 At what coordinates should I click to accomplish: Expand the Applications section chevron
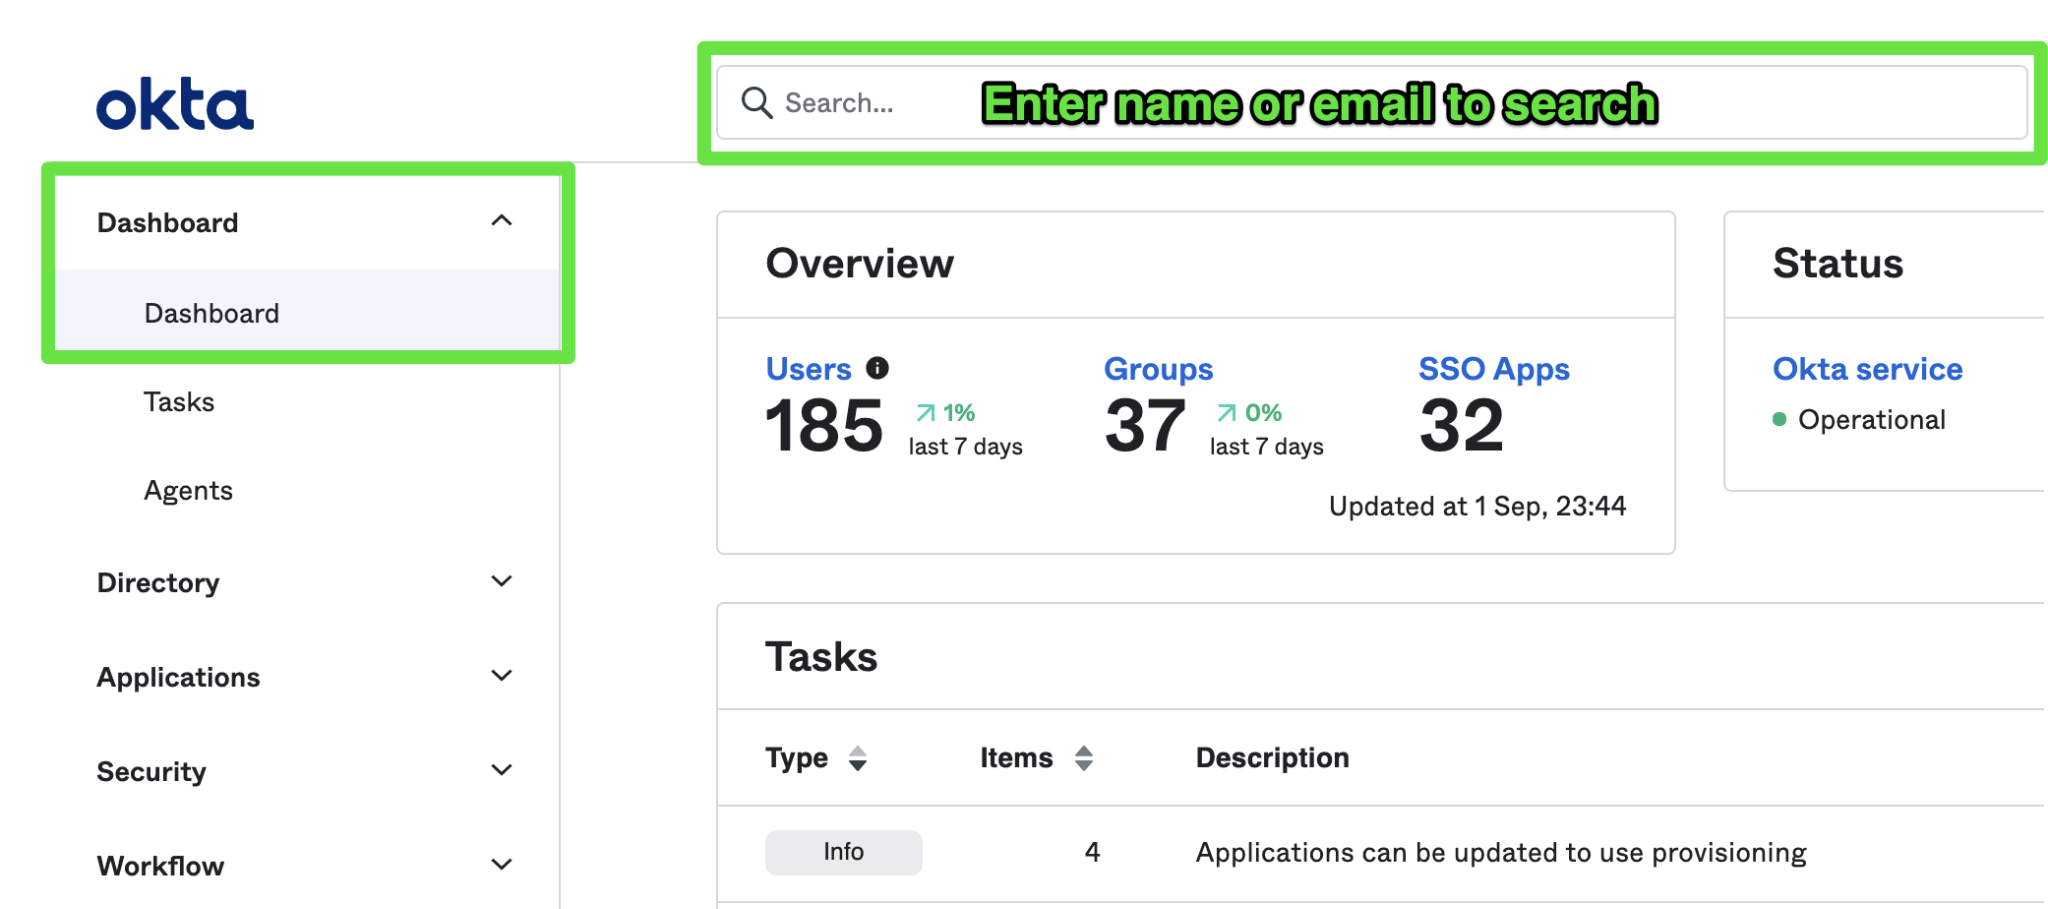pyautogui.click(x=502, y=676)
